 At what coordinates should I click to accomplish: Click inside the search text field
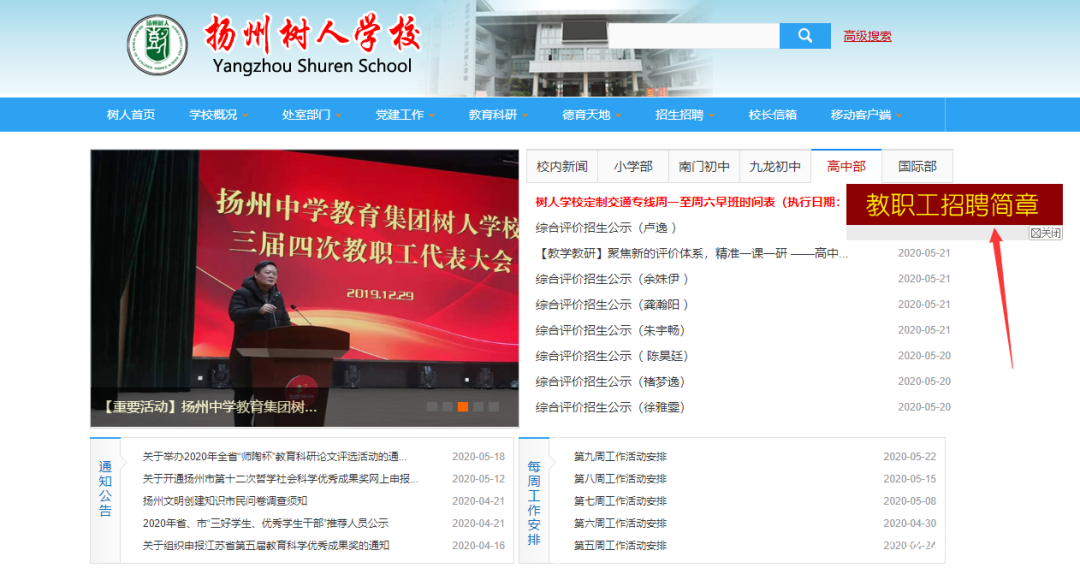[x=694, y=36]
